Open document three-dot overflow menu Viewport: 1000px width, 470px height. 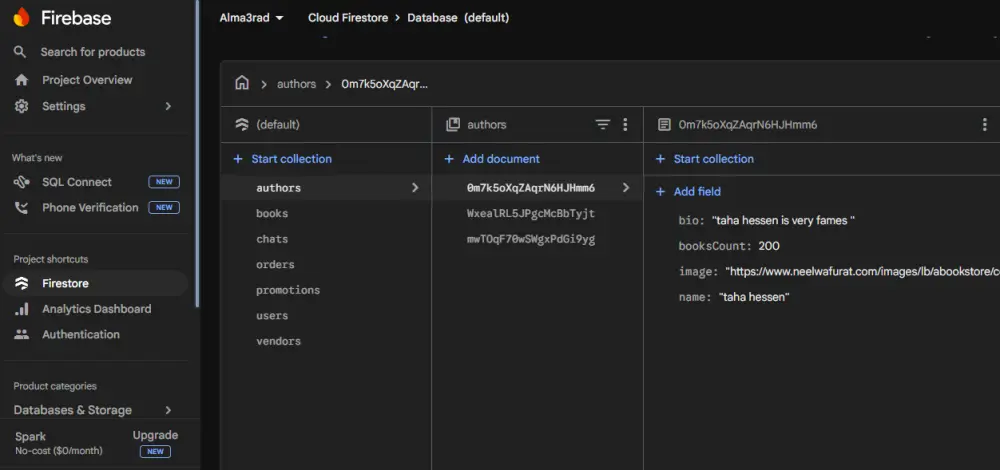[985, 124]
